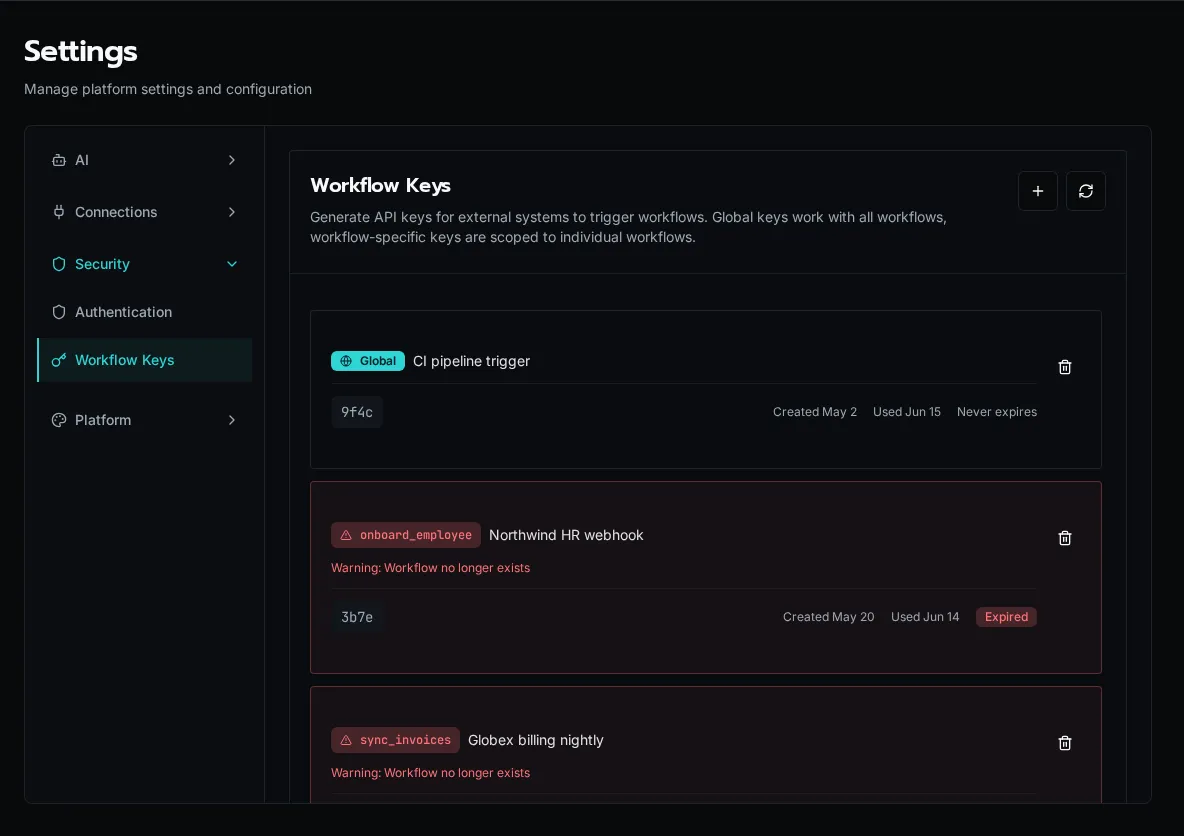Select the Security menu item

[x=144, y=264]
